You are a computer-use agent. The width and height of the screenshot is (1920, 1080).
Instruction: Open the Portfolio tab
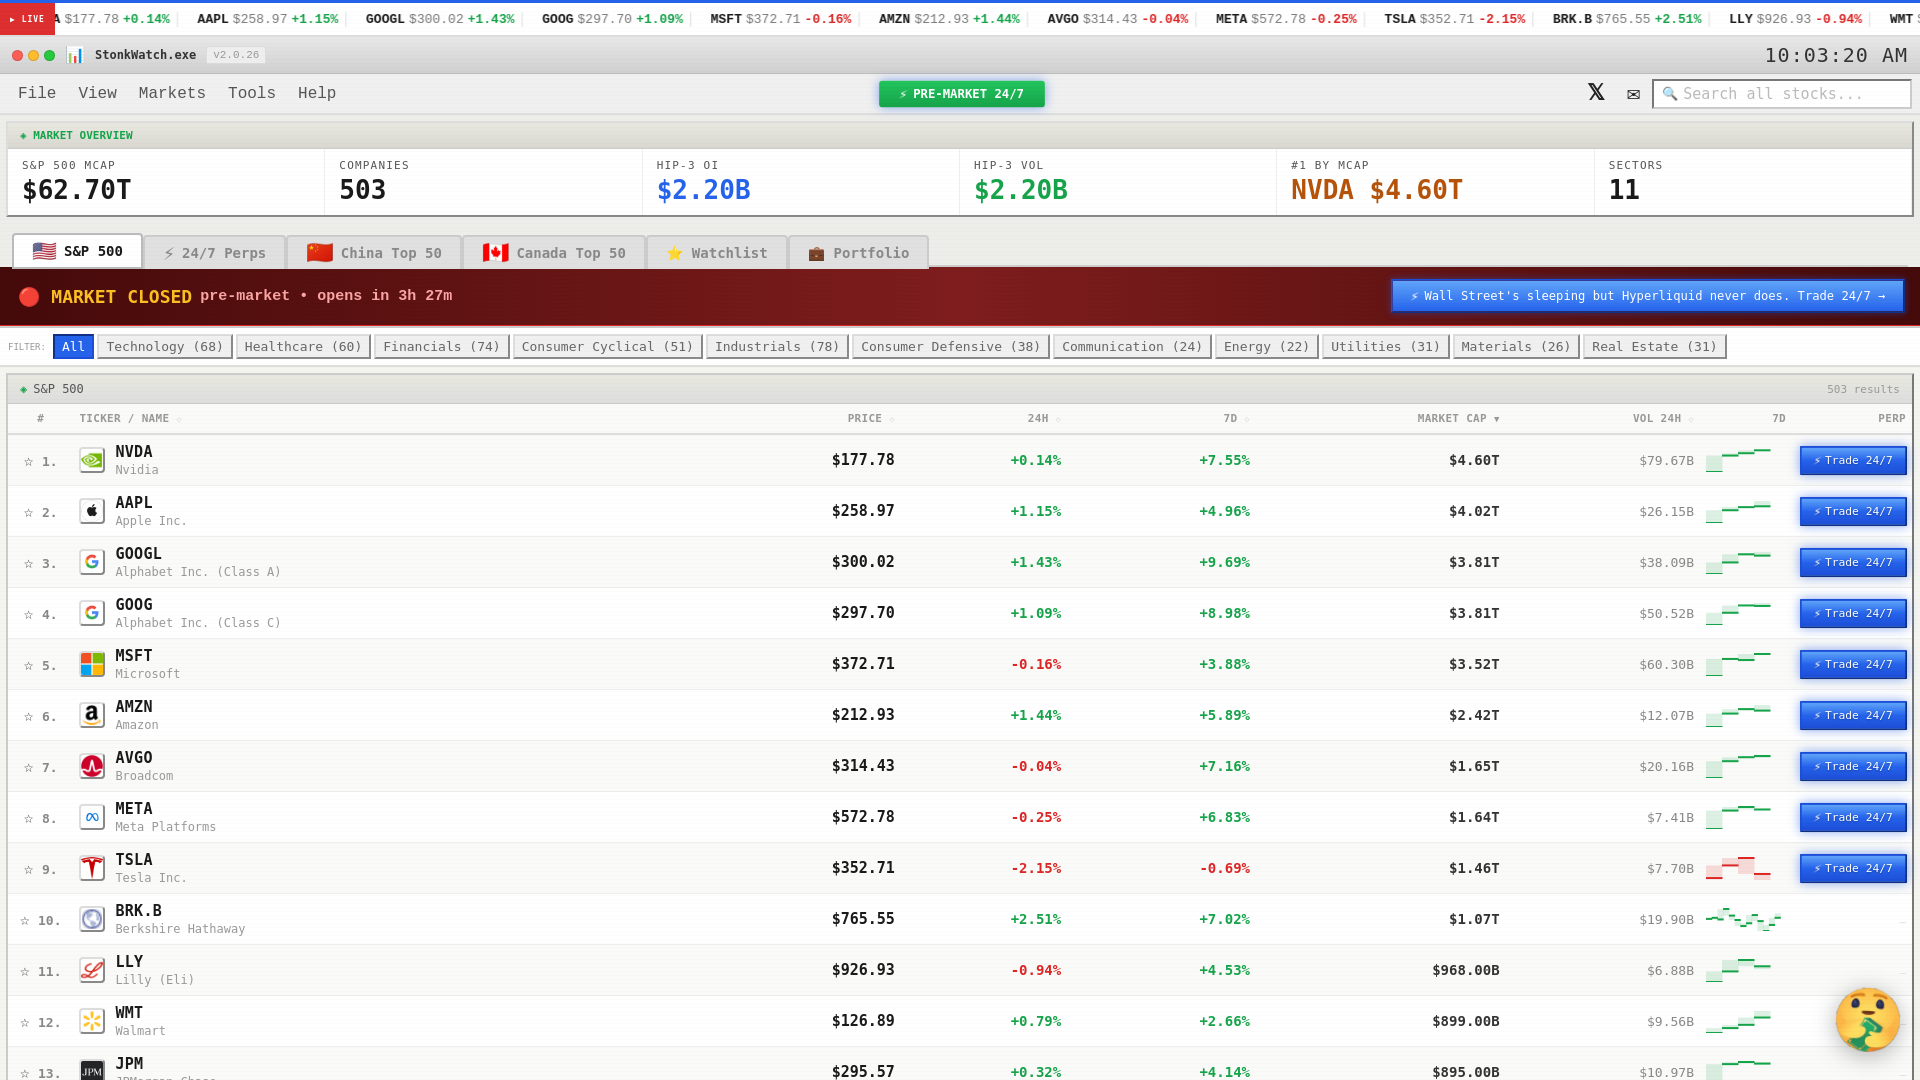[x=859, y=253]
